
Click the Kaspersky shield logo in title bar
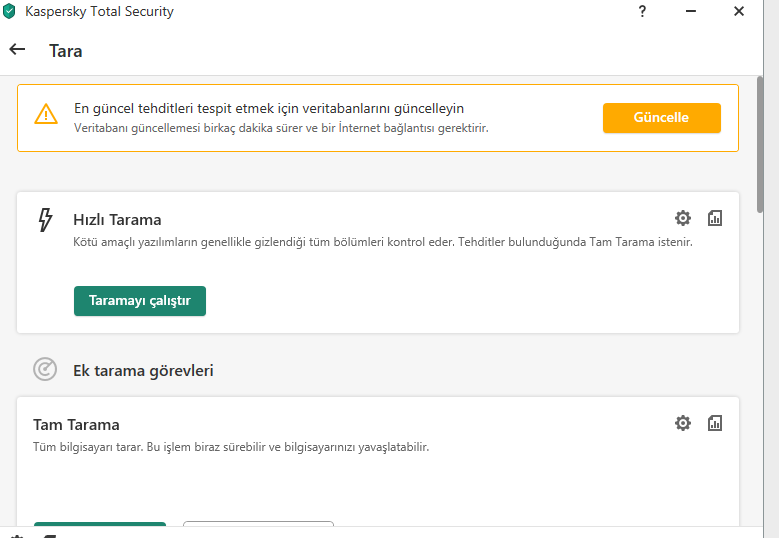pos(10,12)
